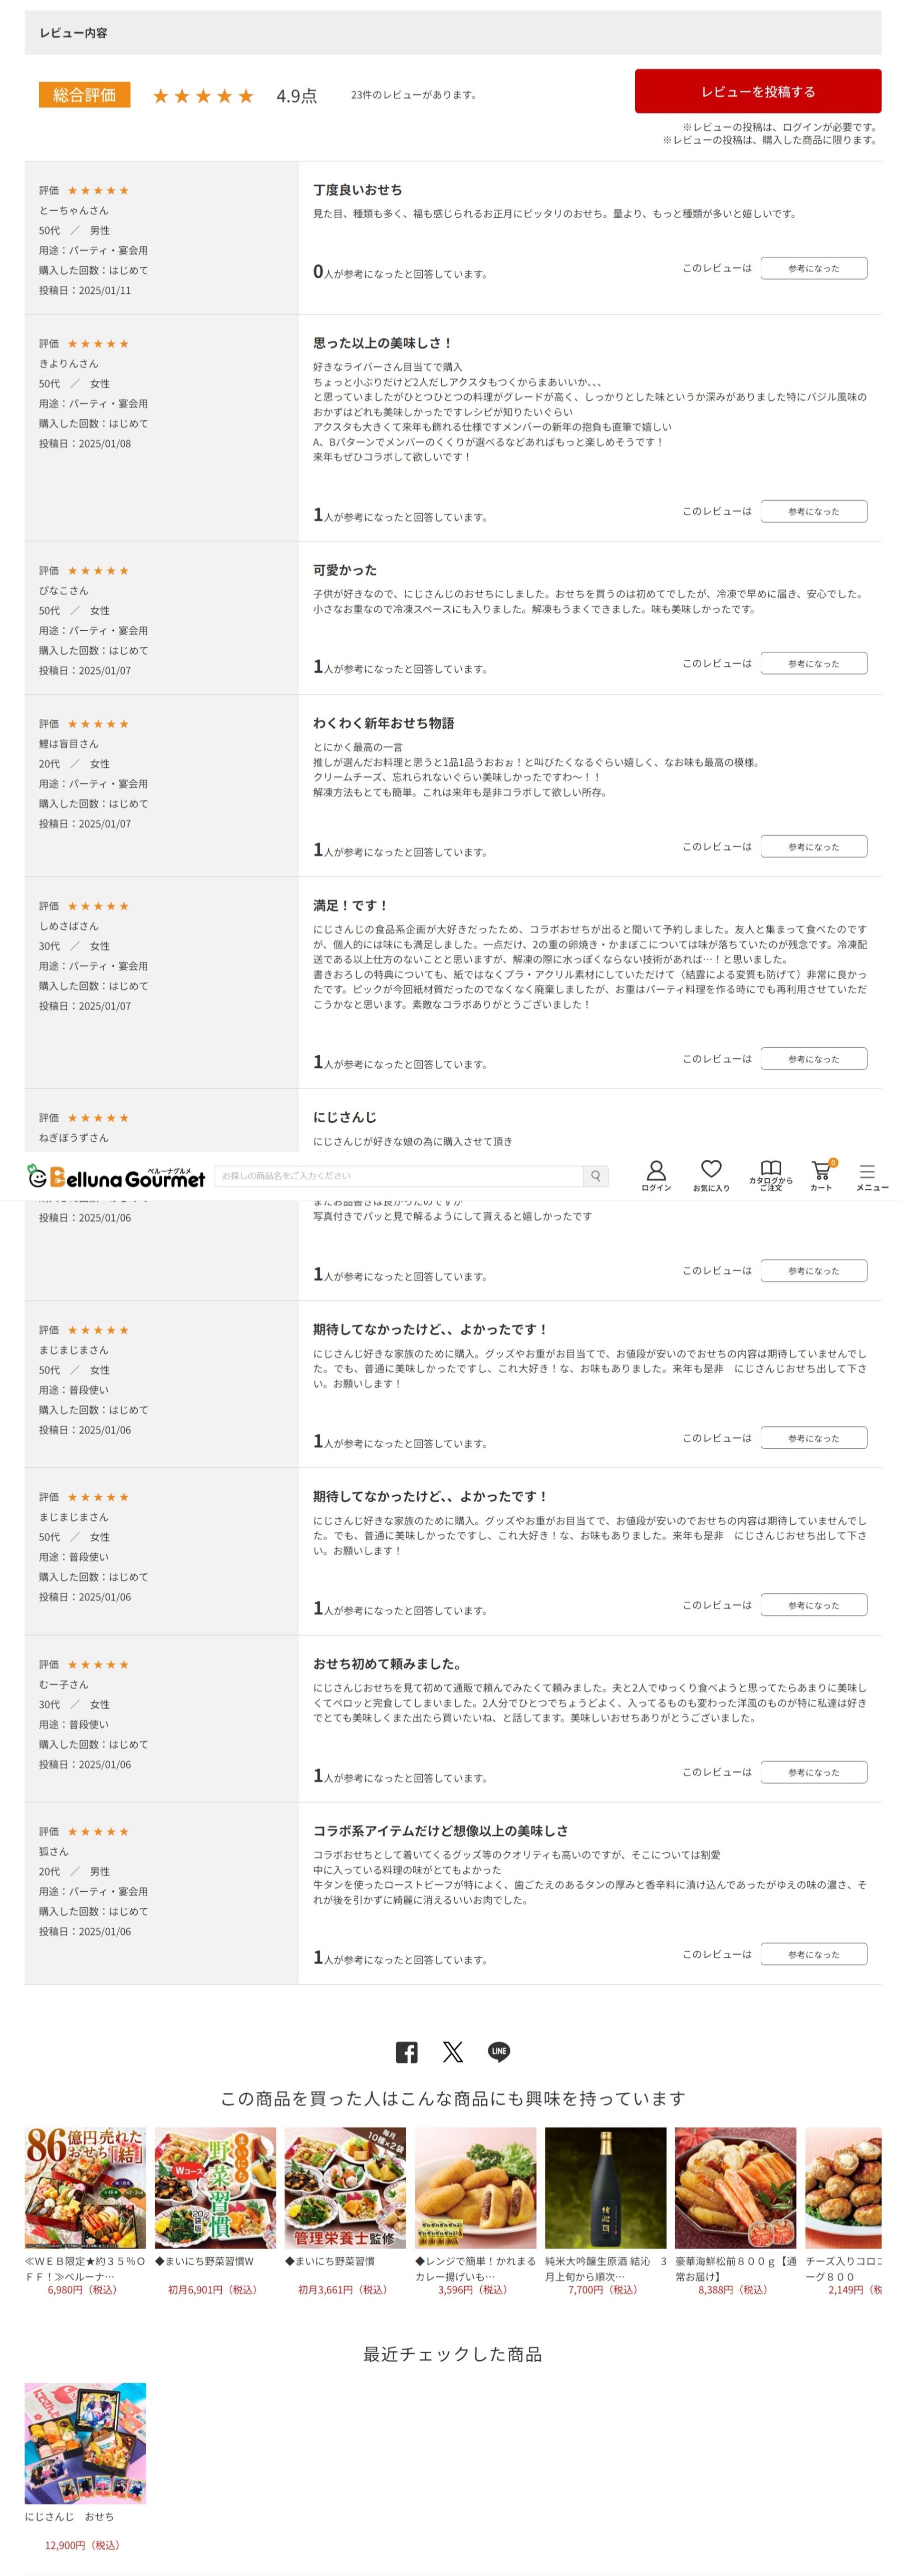Mark the 丁度良いおせち review as helpful
The width and height of the screenshot is (901, 2576).
813,268
